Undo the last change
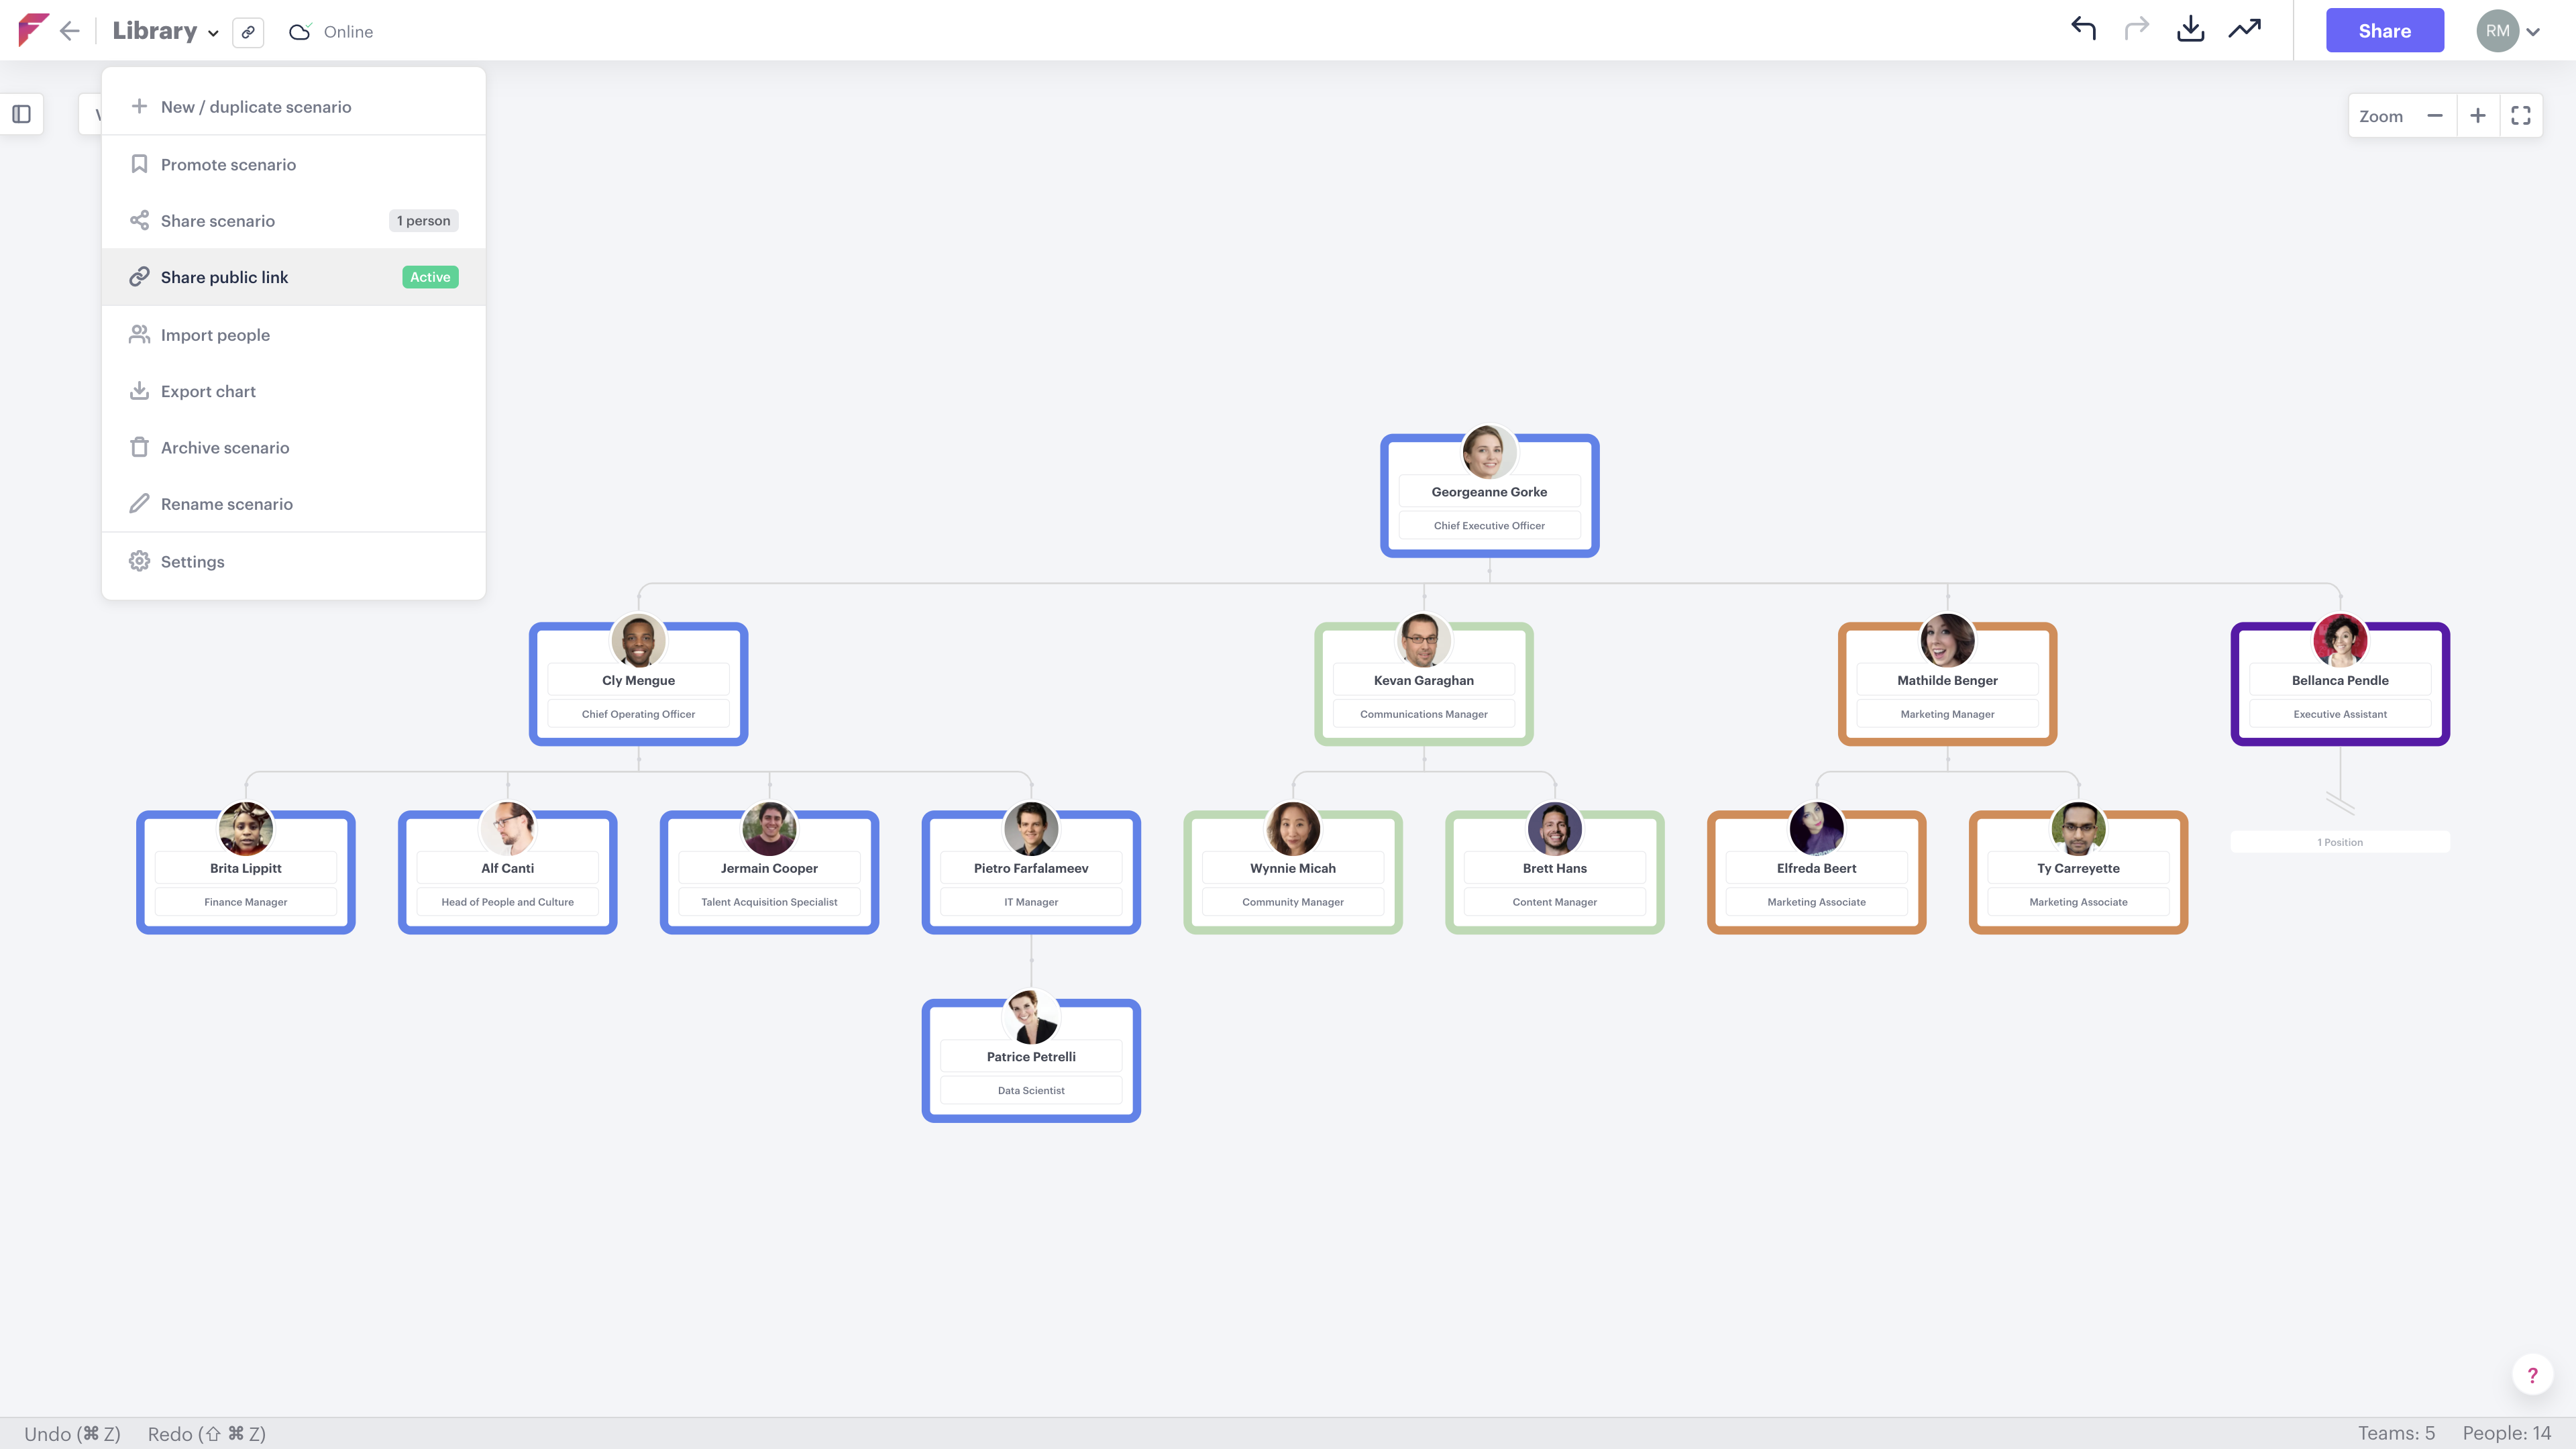Image resolution: width=2576 pixels, height=1449 pixels. (2085, 30)
